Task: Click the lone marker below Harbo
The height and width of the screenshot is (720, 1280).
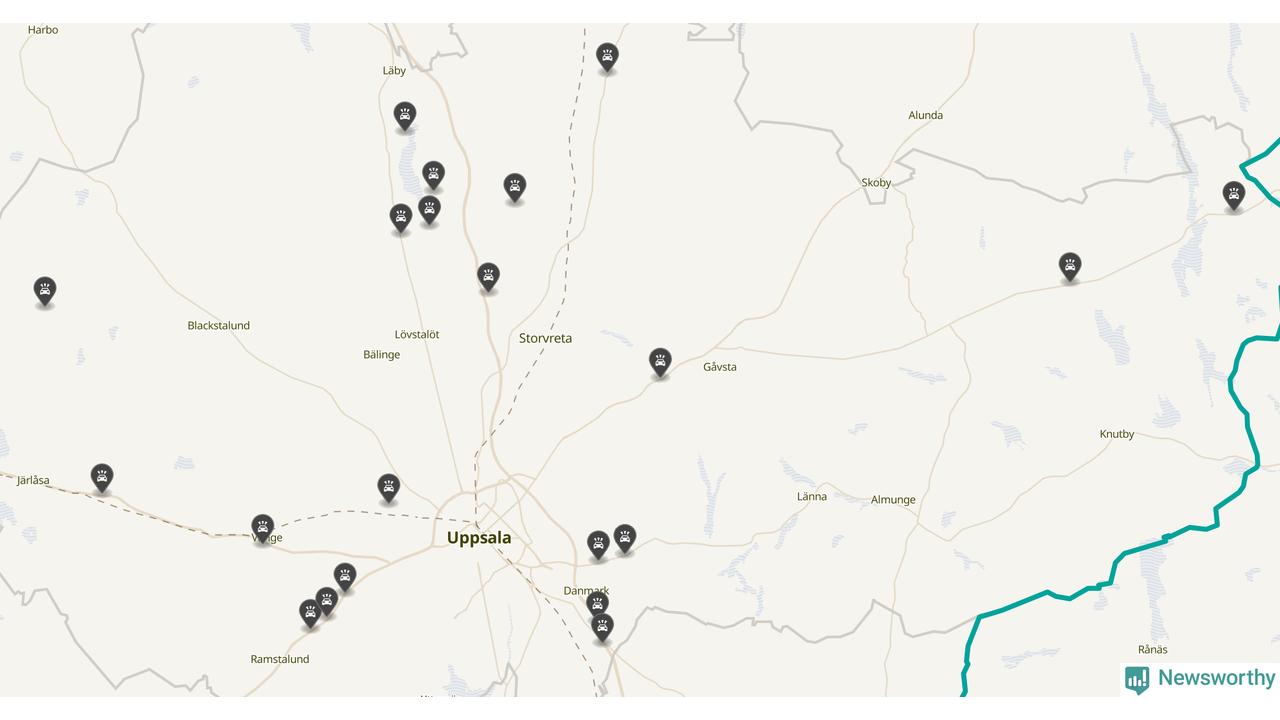Action: tap(45, 291)
